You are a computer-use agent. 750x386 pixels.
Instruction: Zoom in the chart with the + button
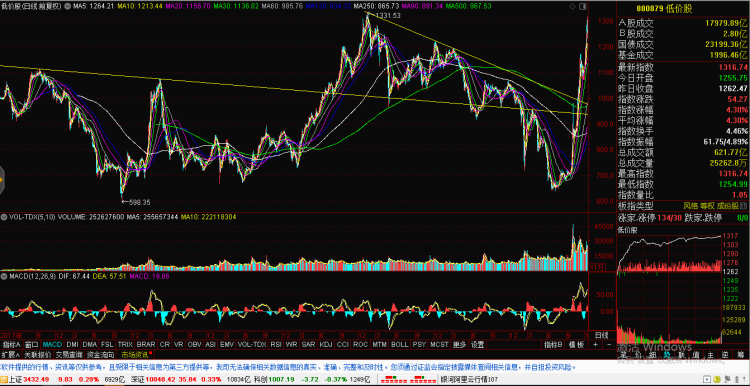(x=596, y=344)
